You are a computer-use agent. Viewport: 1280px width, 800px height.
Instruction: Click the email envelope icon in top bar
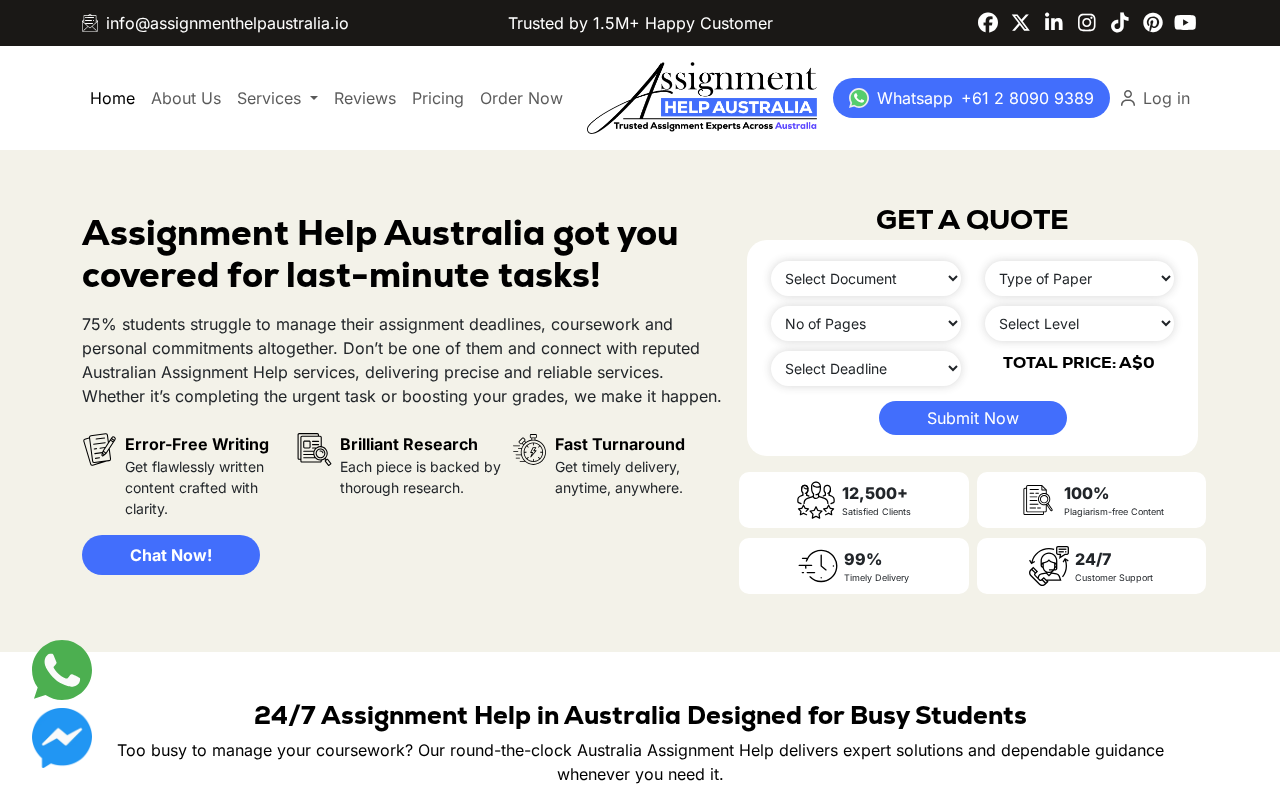point(90,23)
